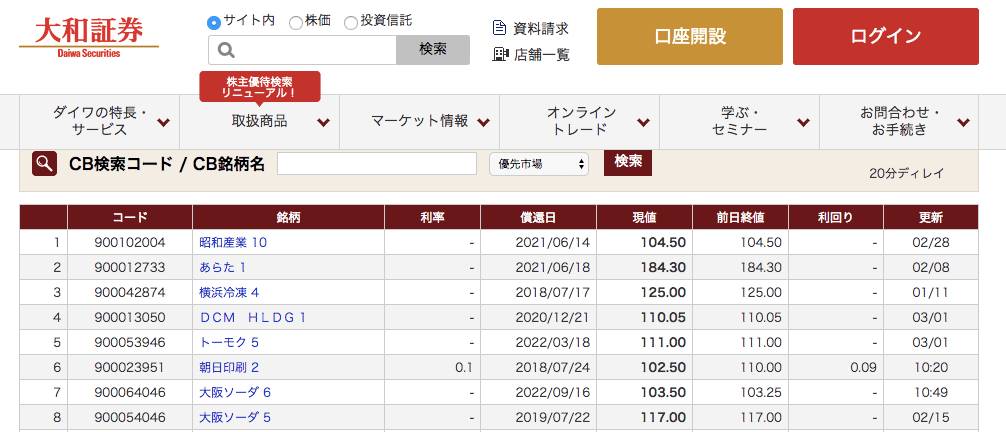Click the Daiwa Securities logo
The width and height of the screenshot is (1006, 432).
pyautogui.click(x=88, y=36)
